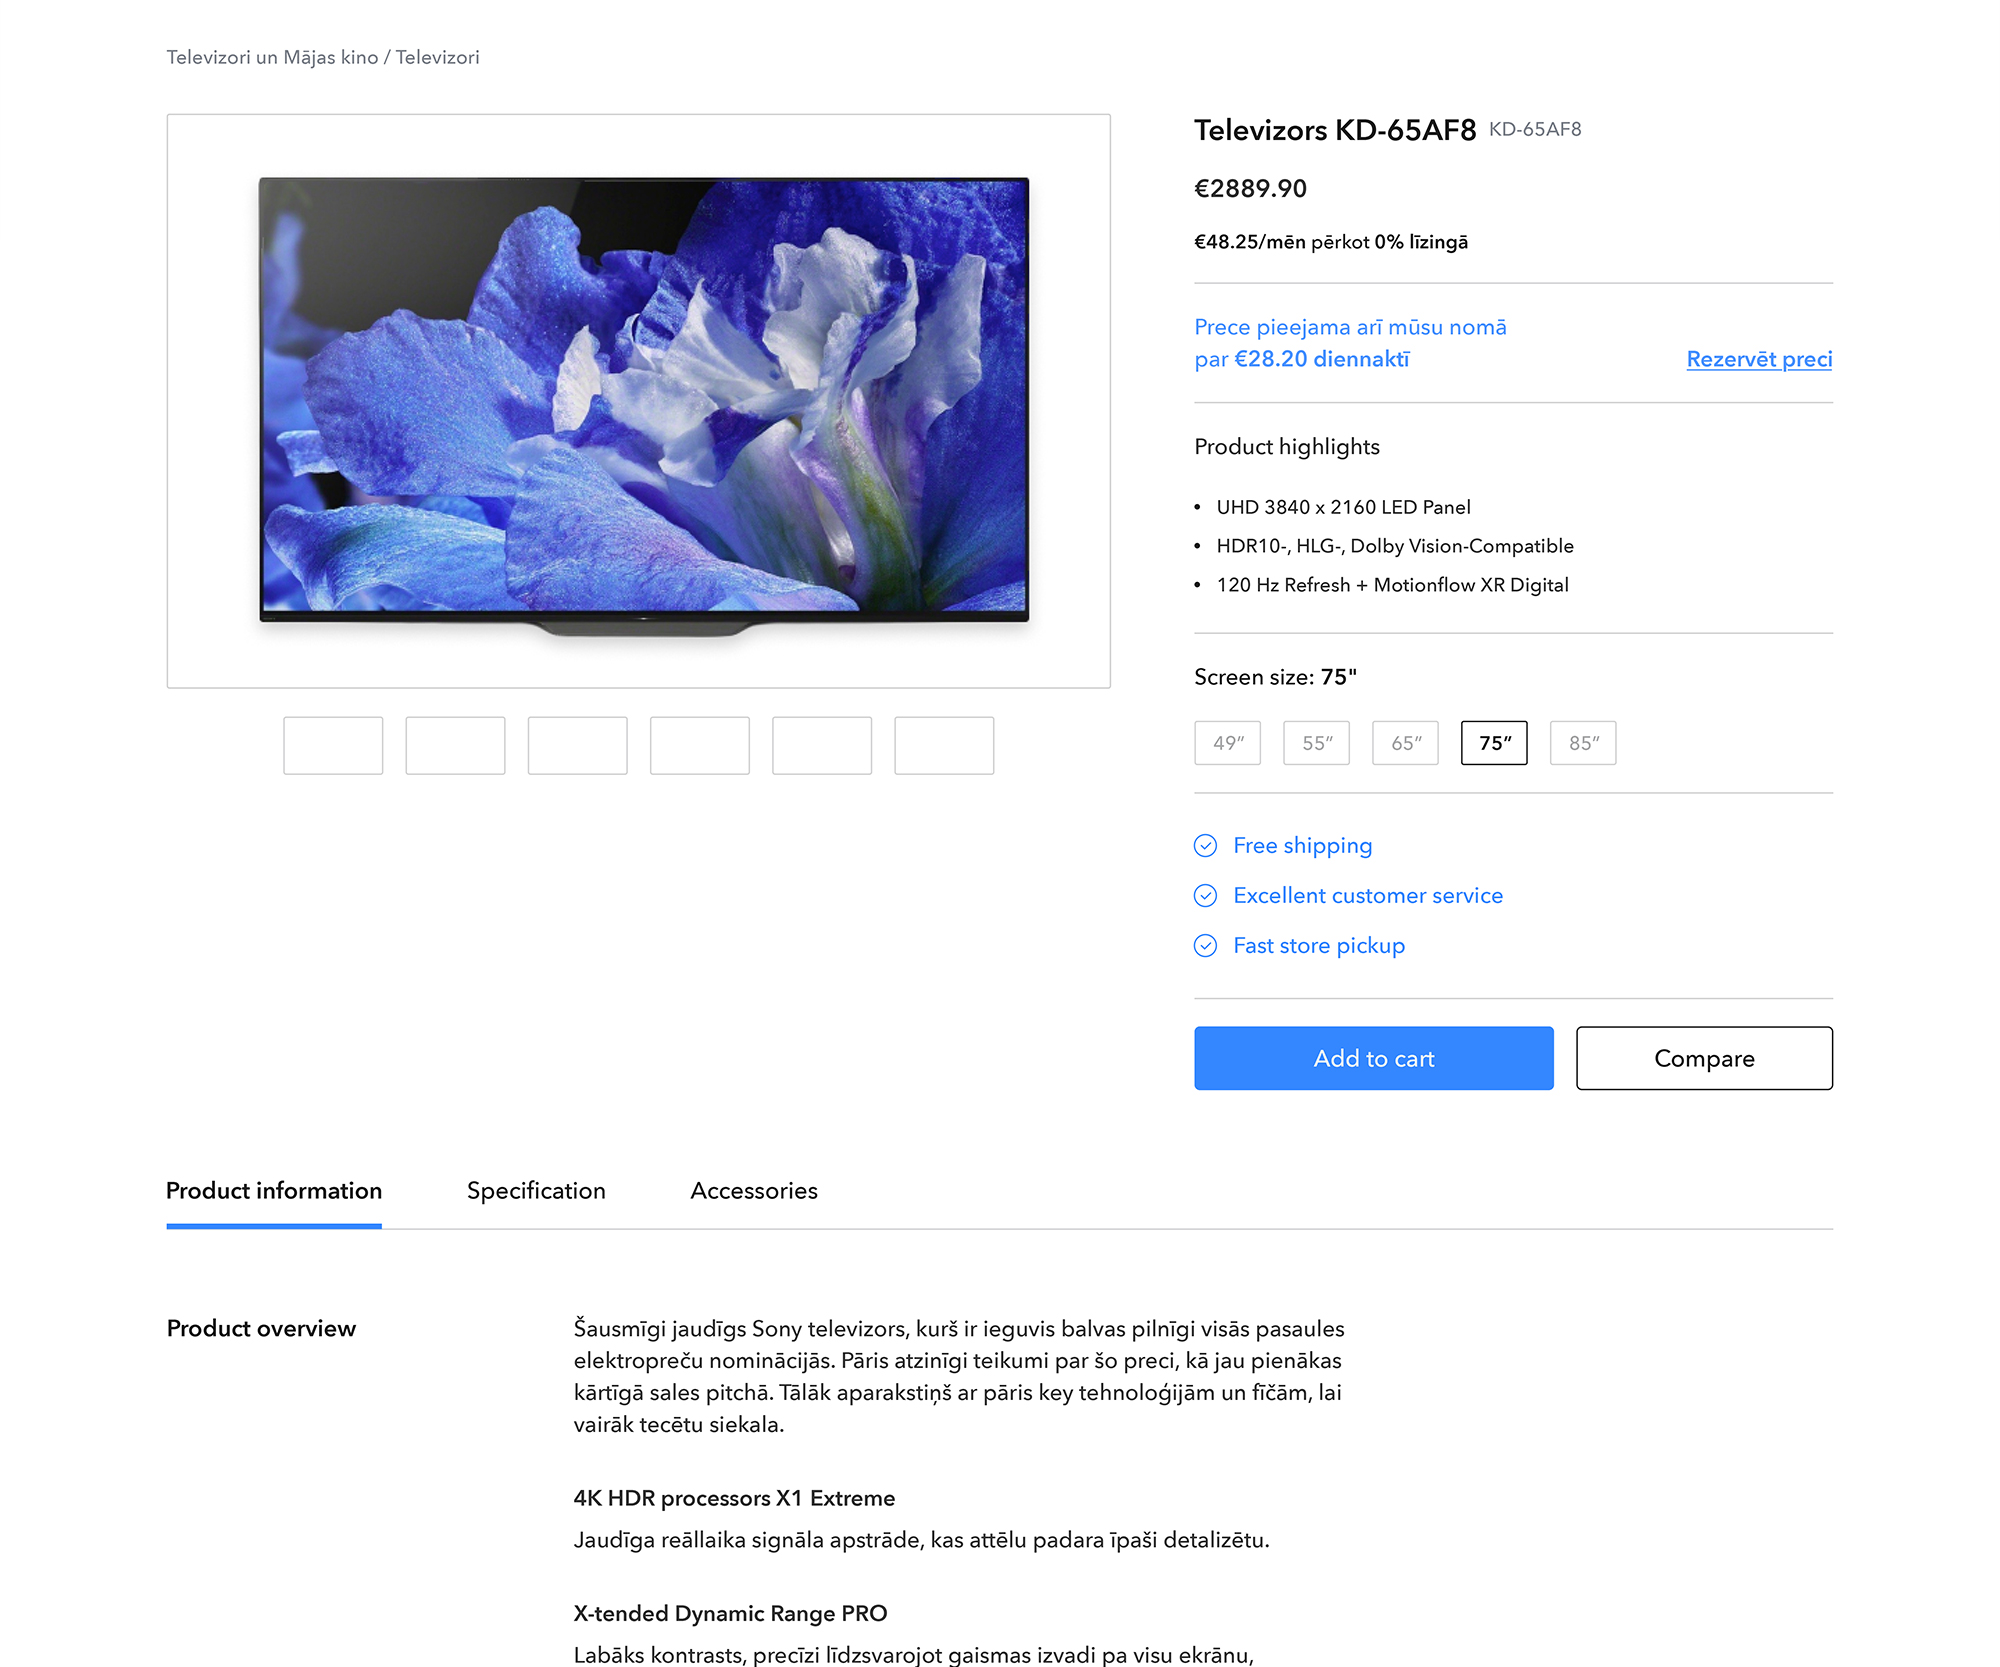Click UHD 3840 x 2160 LED Panel highlight
Screen dimensions: 2000x1667
pos(1343,507)
